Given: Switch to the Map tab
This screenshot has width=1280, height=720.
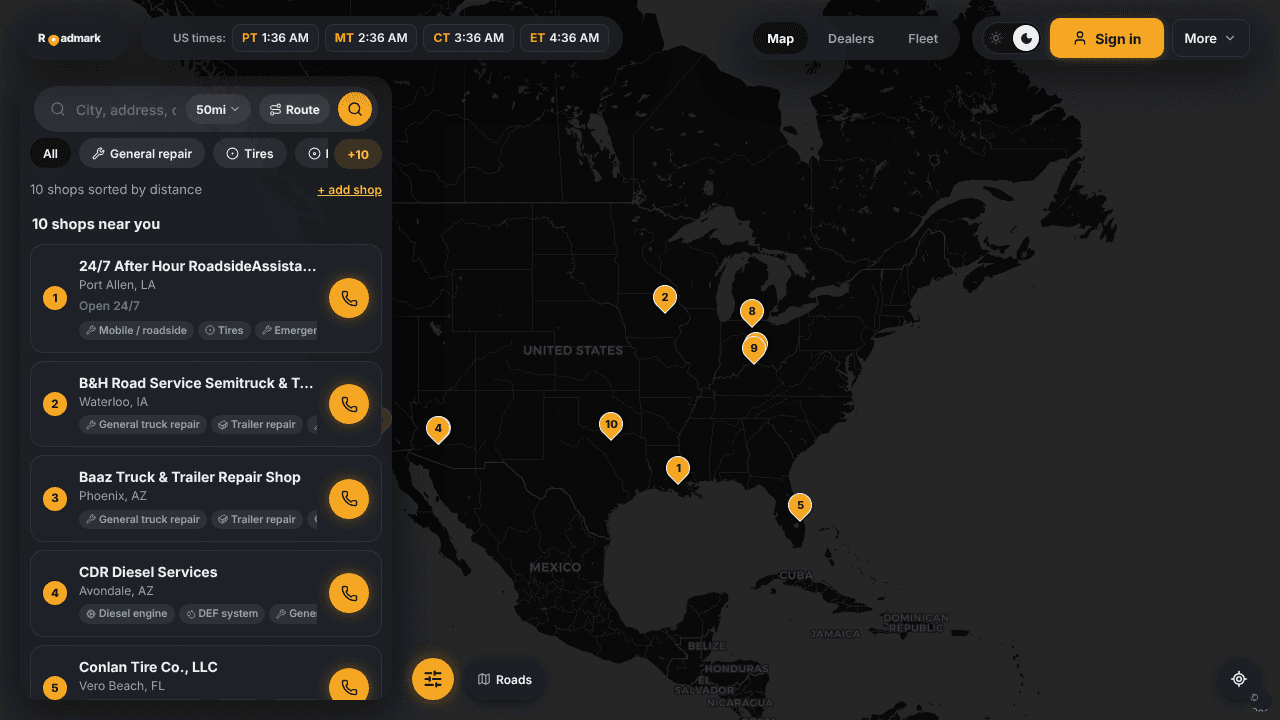Looking at the screenshot, I should [780, 39].
